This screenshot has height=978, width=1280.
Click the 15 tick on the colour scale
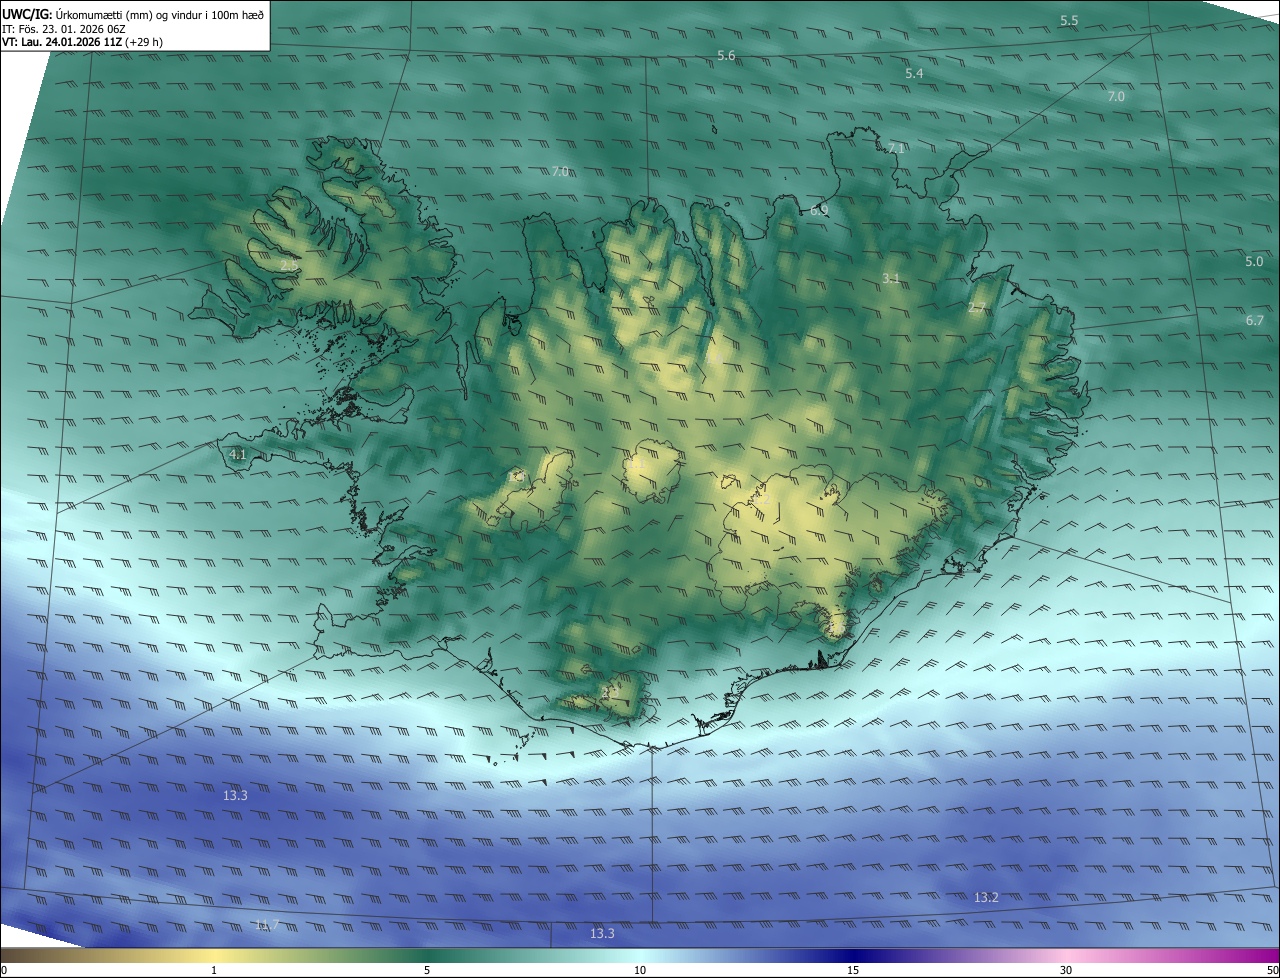(x=853, y=971)
